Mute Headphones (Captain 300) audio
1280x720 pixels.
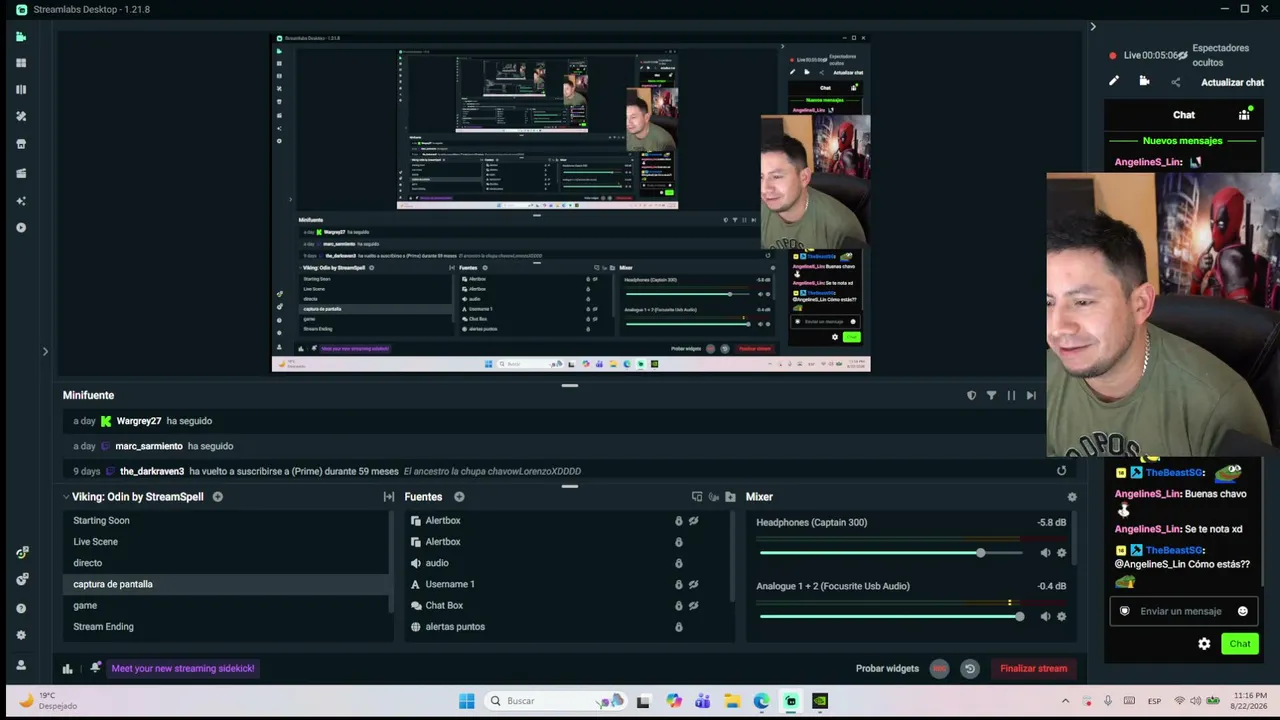point(1045,553)
